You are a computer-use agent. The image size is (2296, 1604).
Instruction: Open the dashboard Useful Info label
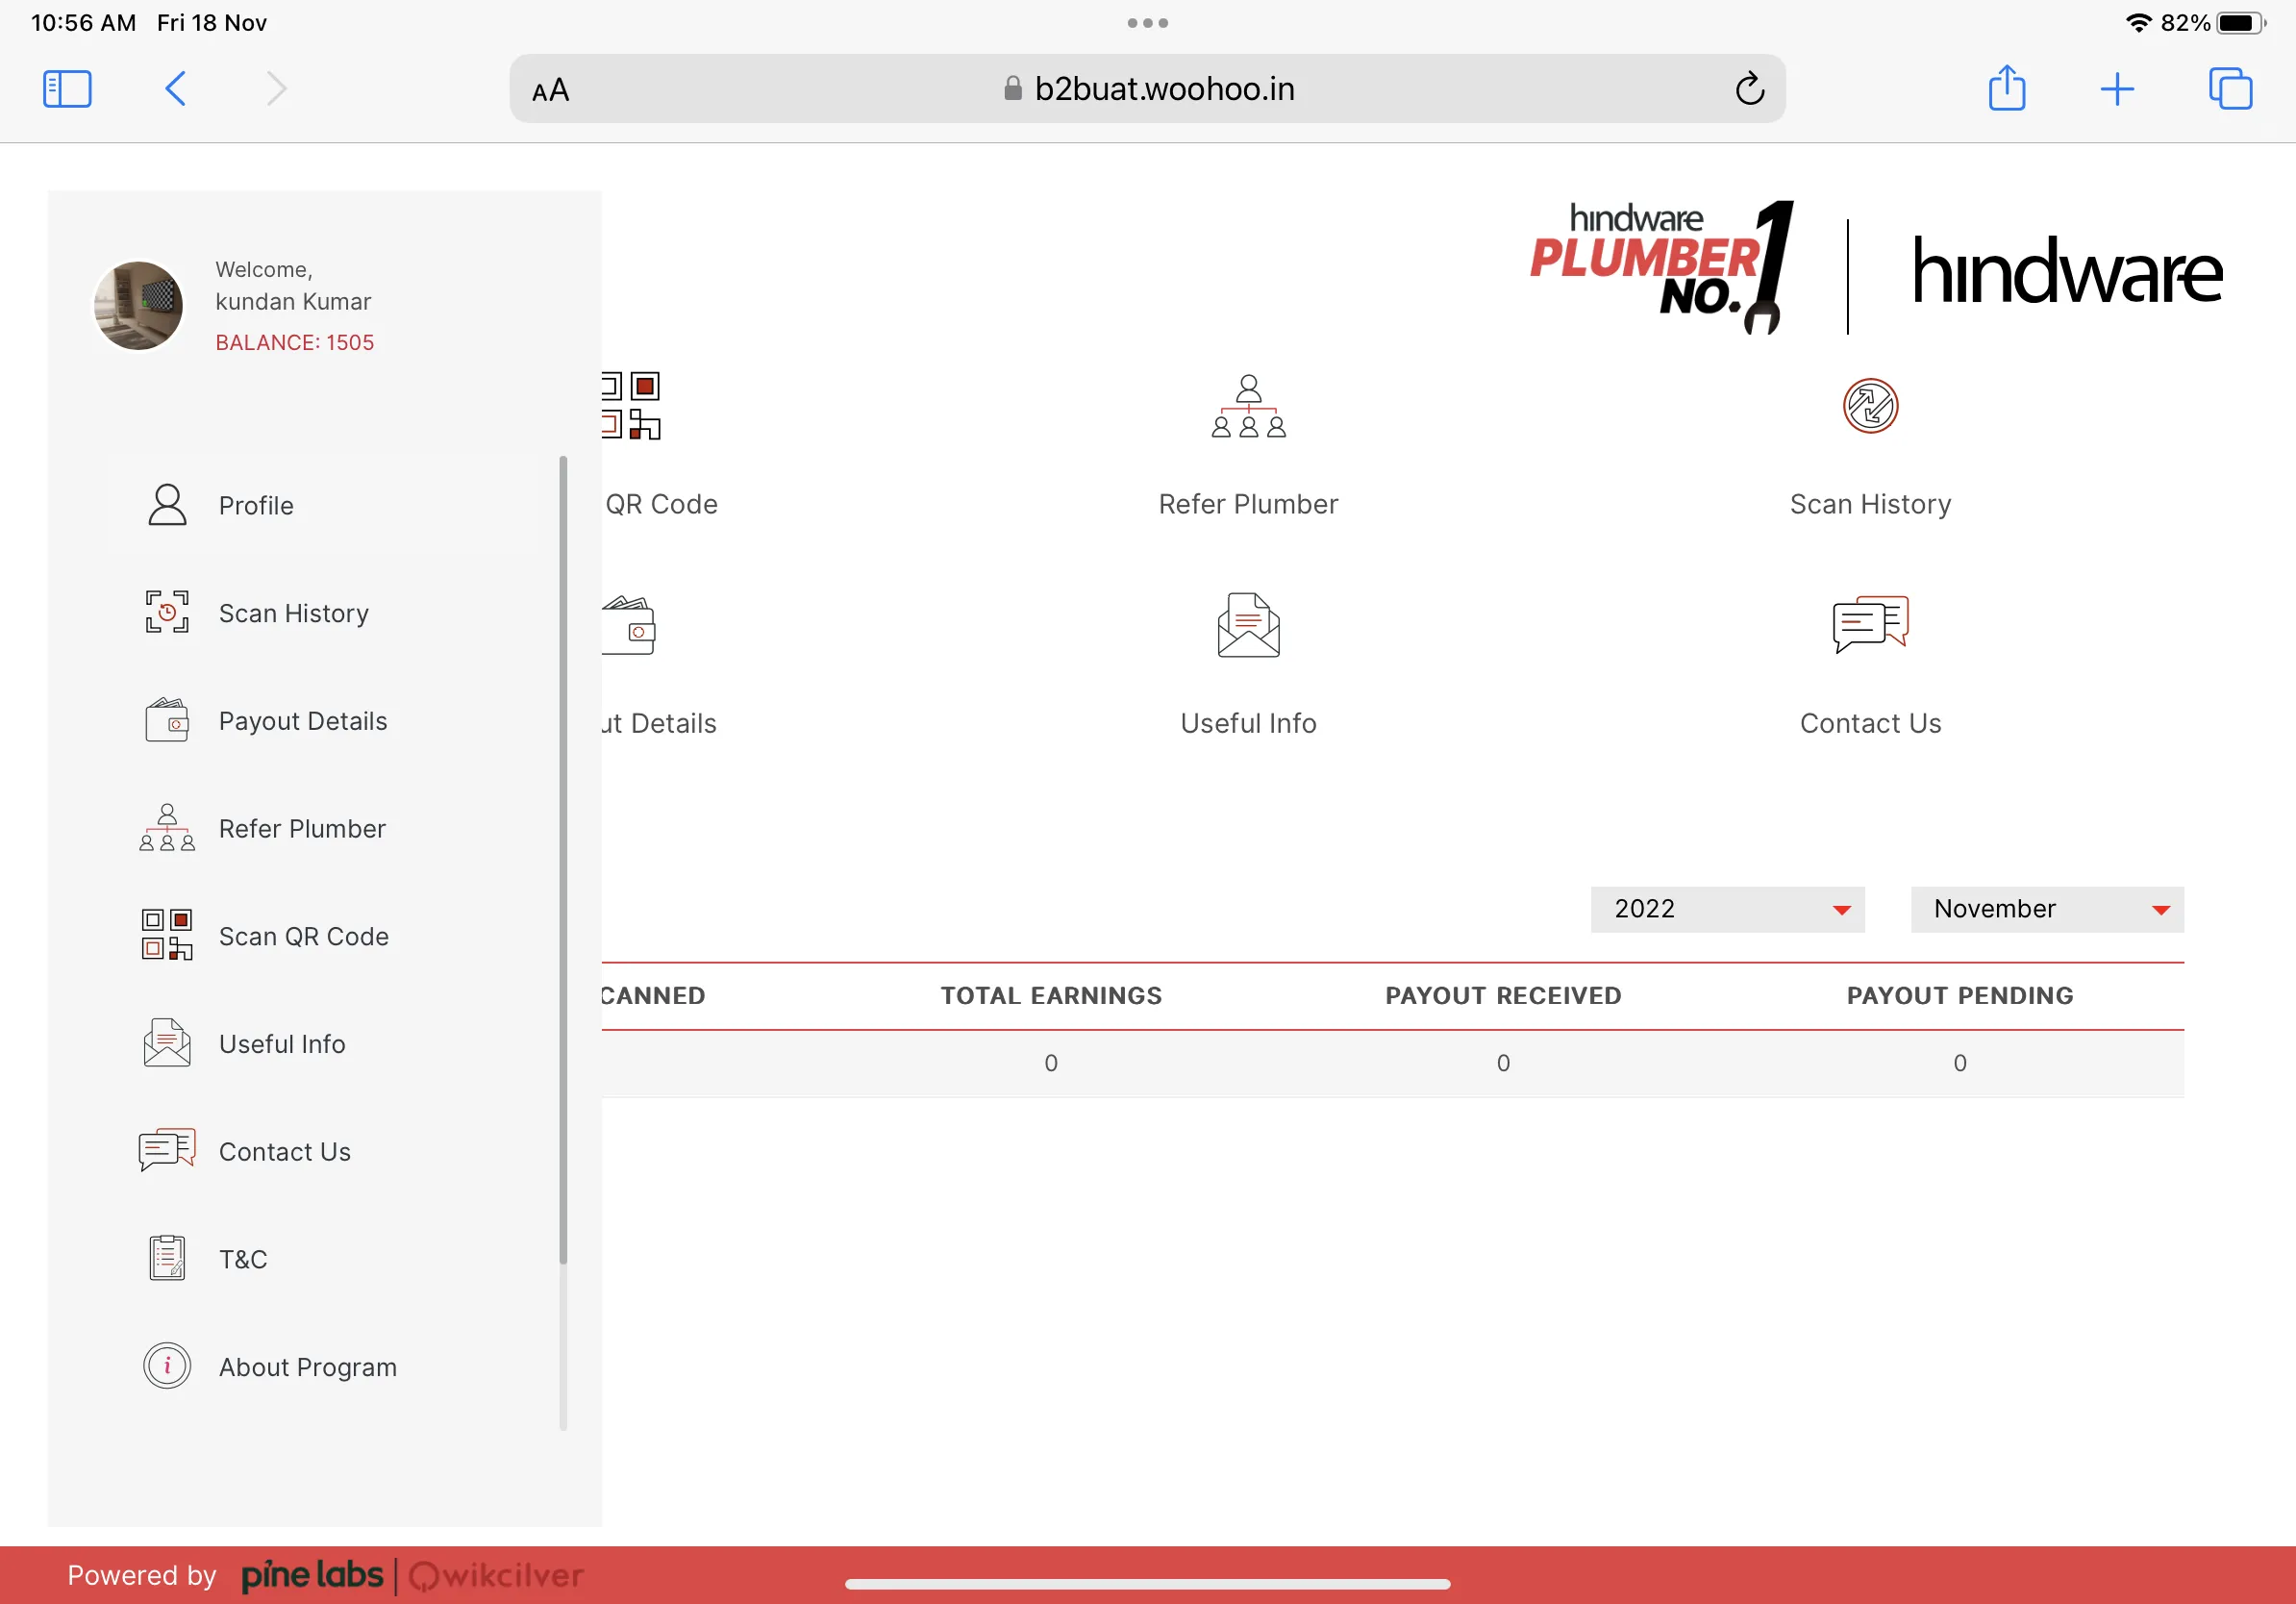click(1248, 723)
